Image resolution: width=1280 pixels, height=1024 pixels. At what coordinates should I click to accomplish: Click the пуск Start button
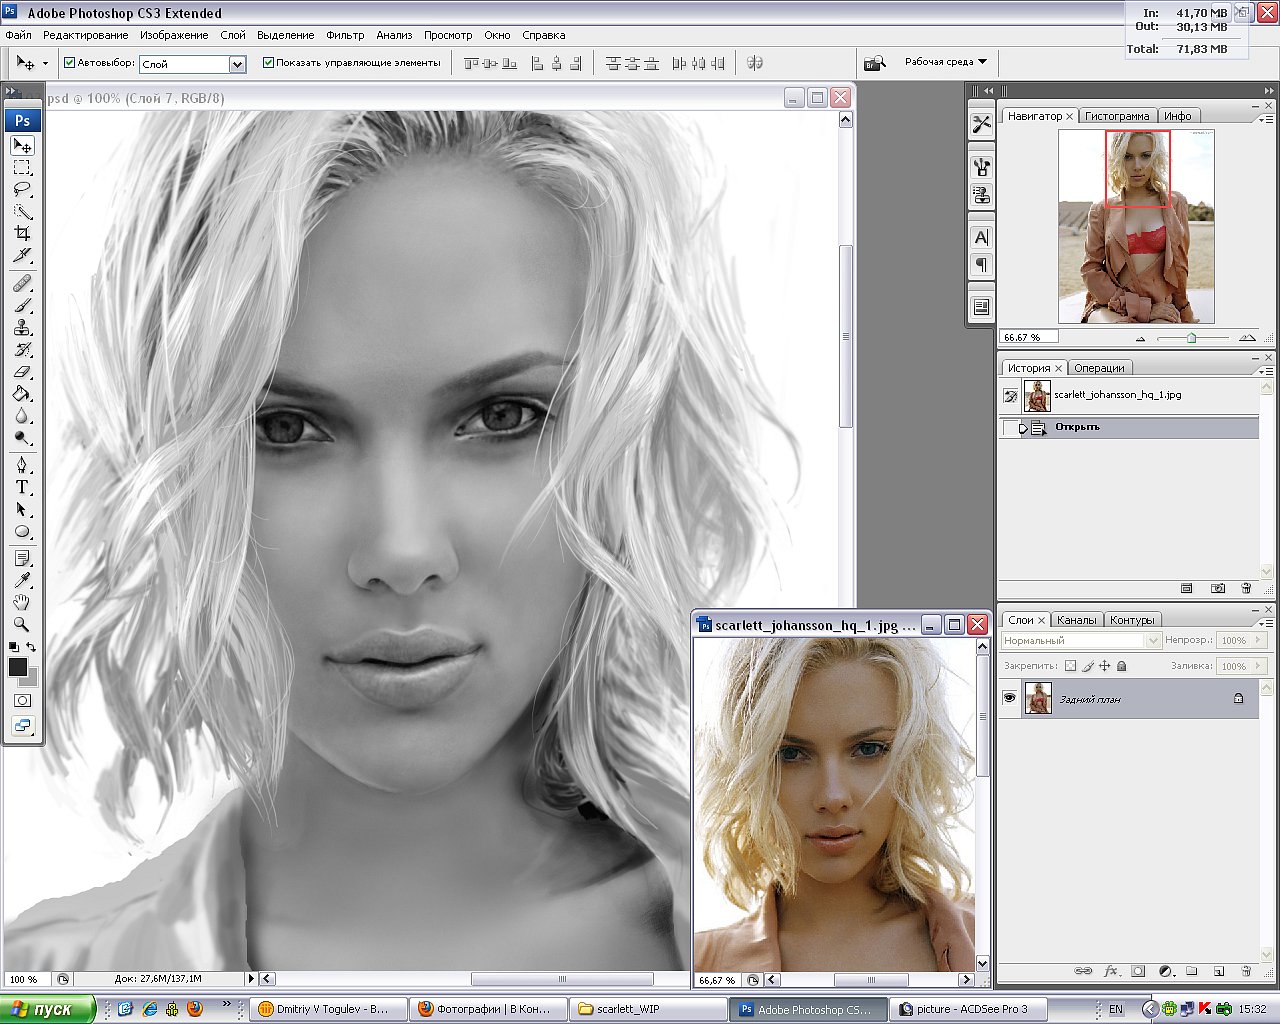click(47, 1009)
